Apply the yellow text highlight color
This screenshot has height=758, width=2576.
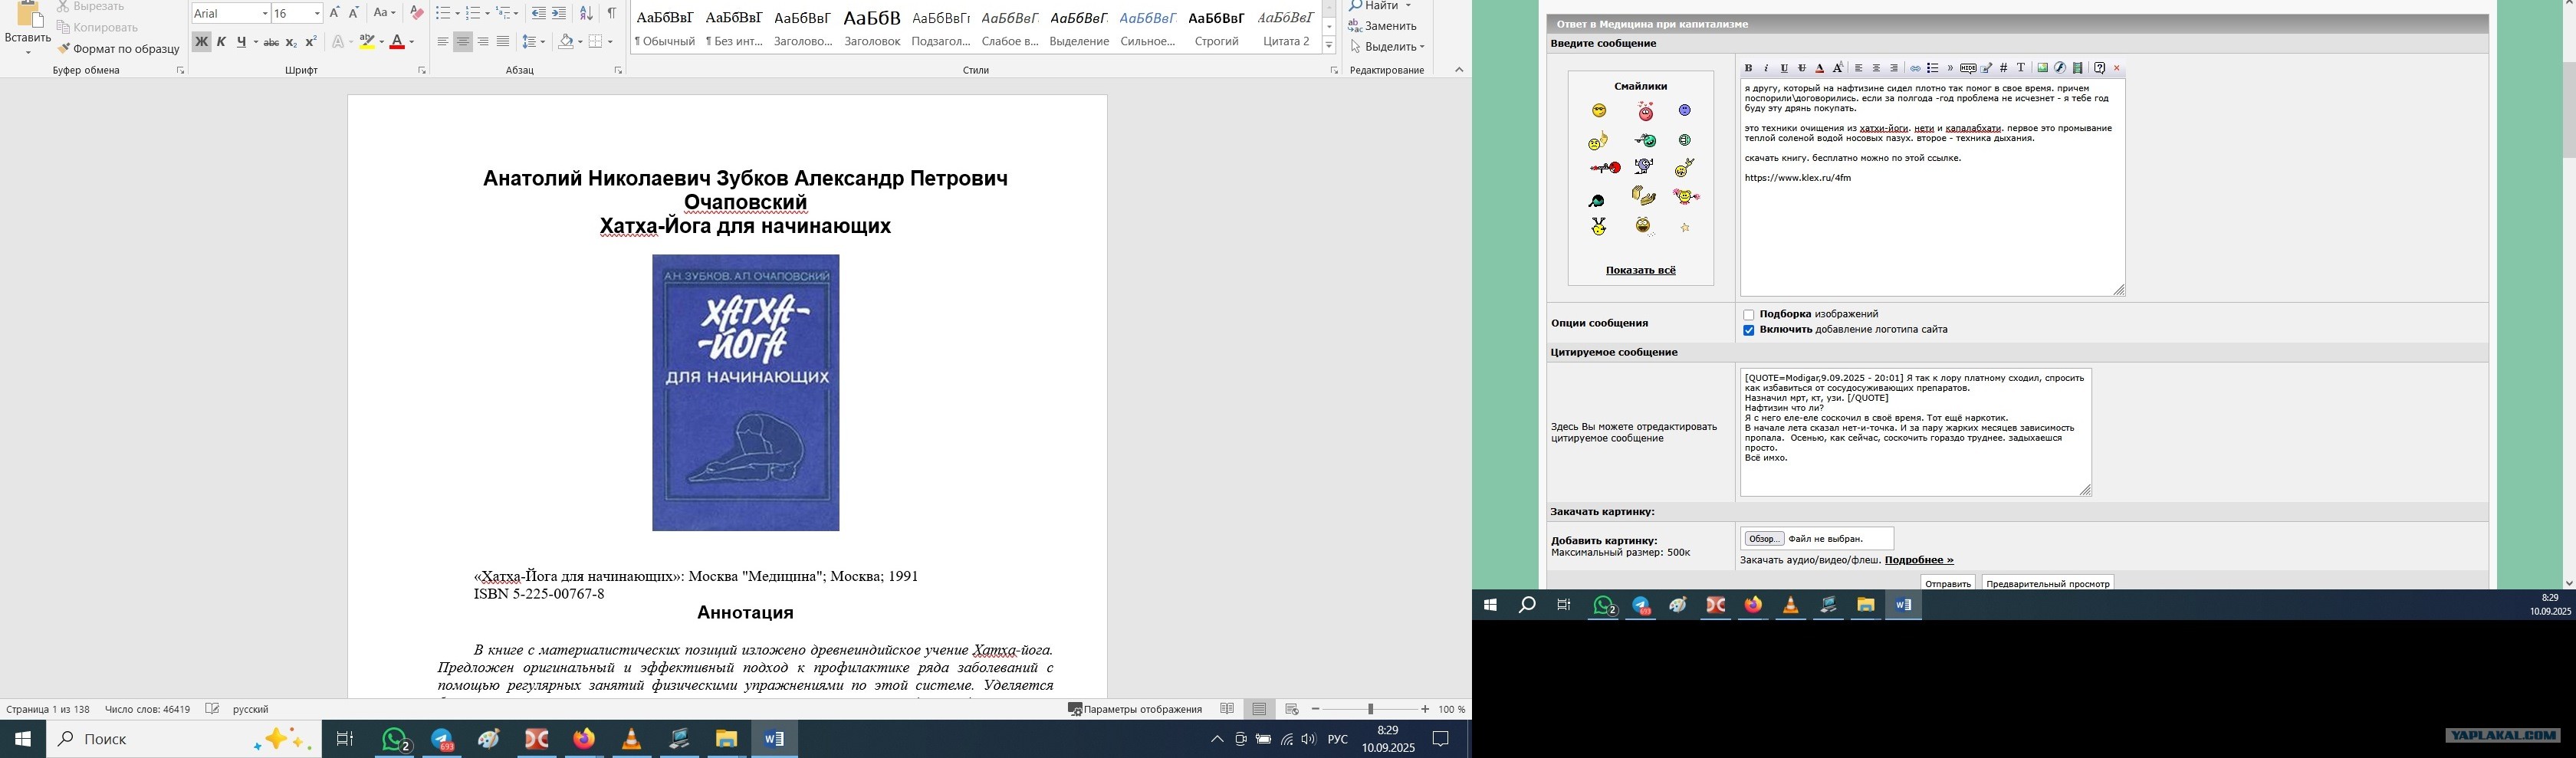coord(367,42)
